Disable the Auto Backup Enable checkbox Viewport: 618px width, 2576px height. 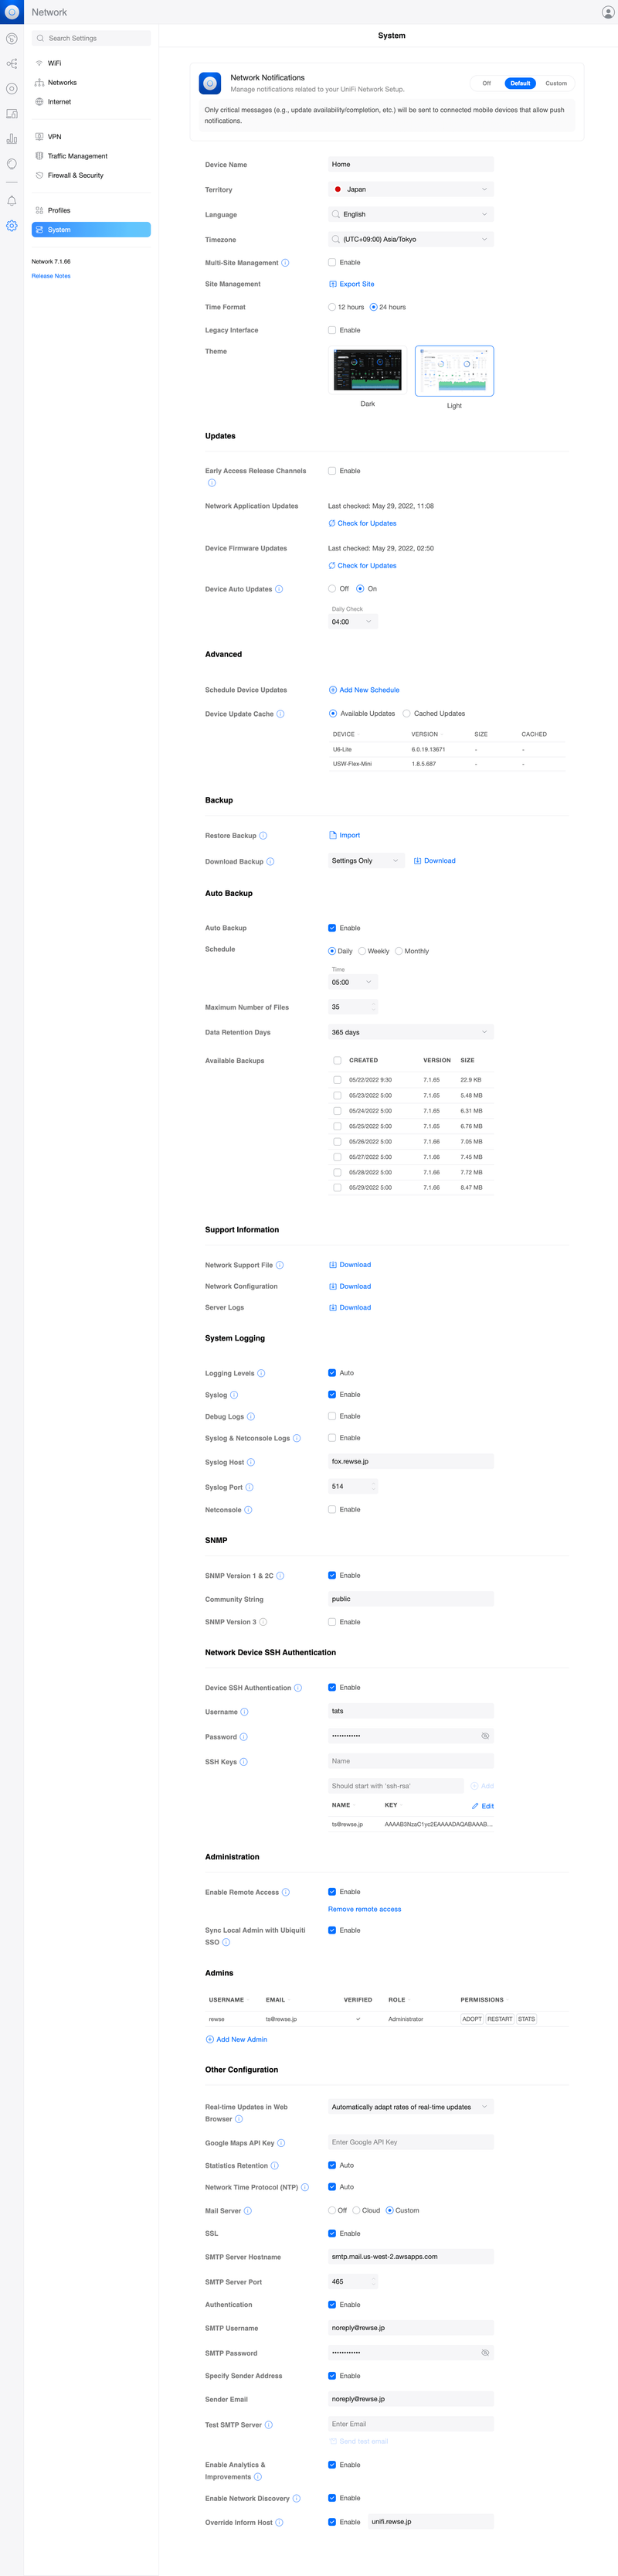tap(332, 928)
